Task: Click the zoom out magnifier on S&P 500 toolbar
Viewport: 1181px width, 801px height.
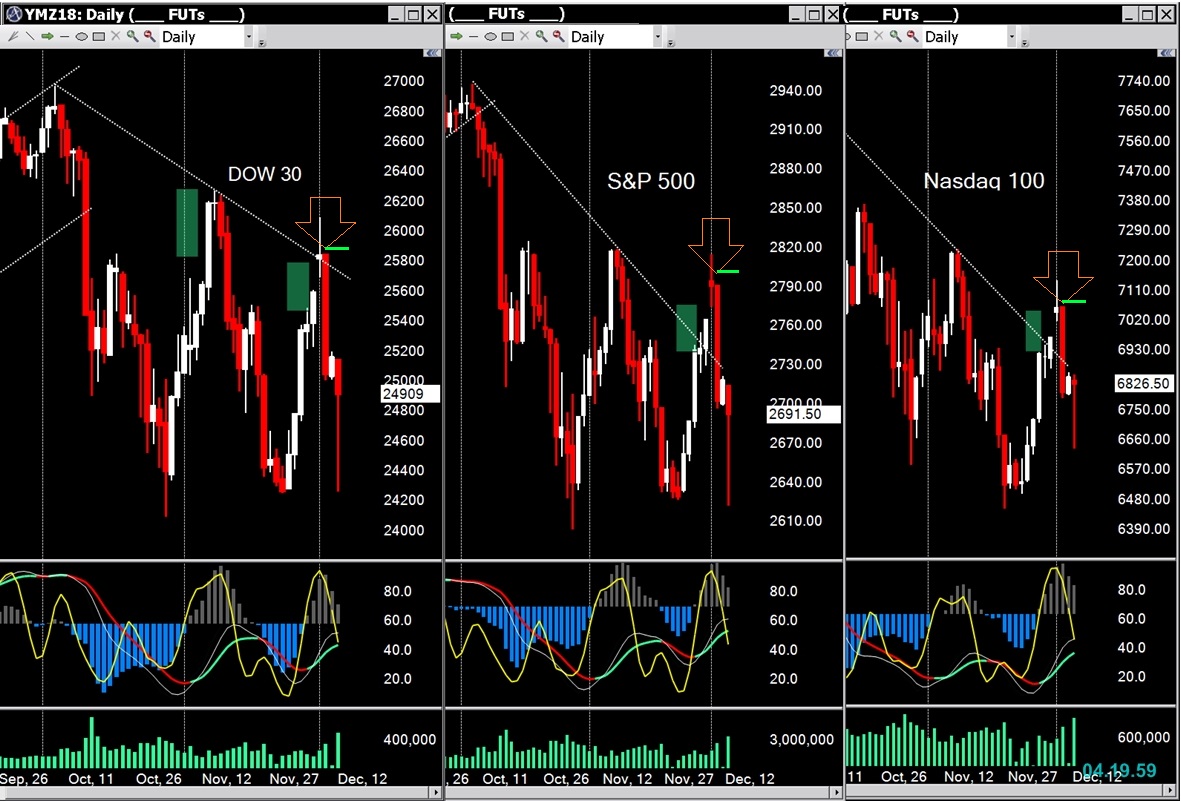Action: pyautogui.click(x=557, y=36)
